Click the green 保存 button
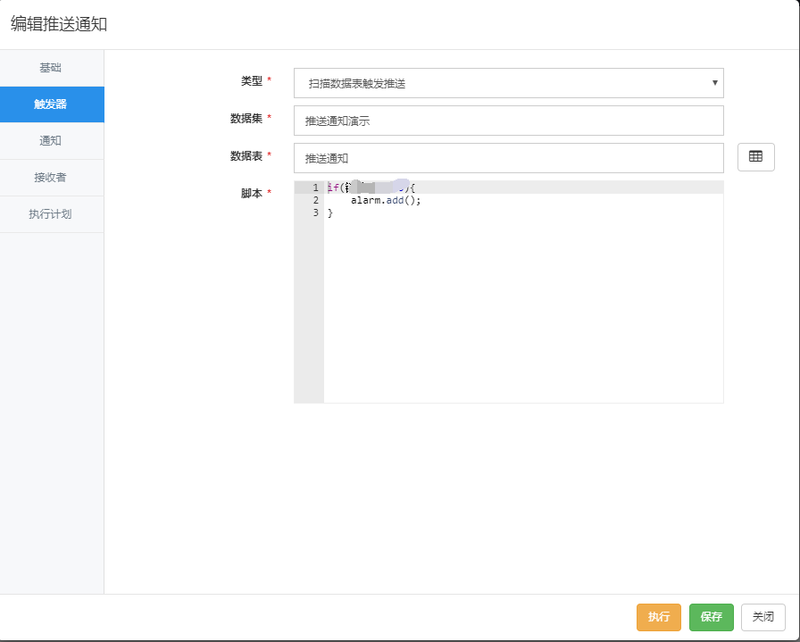The height and width of the screenshot is (642, 800). pyautogui.click(x=711, y=617)
